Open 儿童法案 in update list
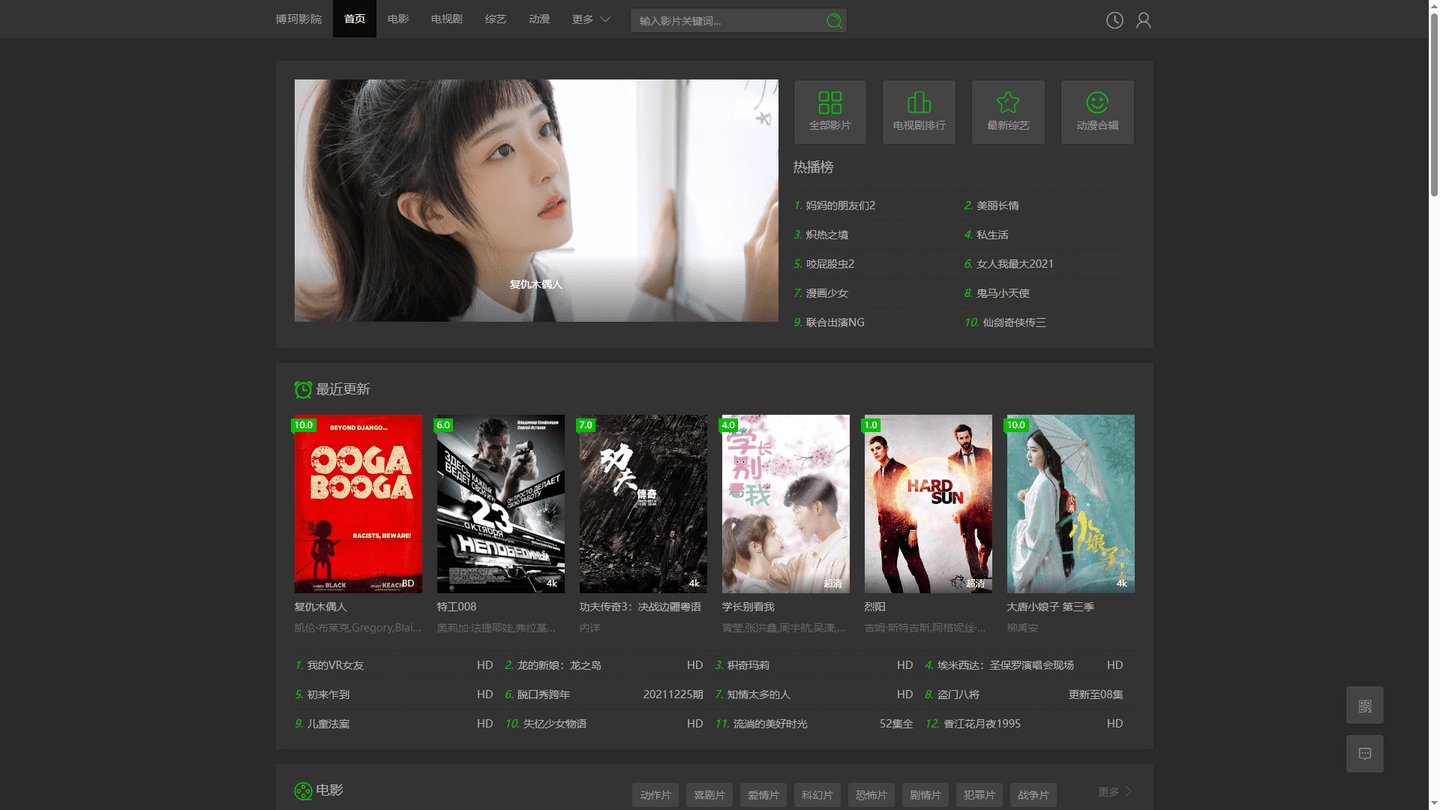 [x=328, y=723]
